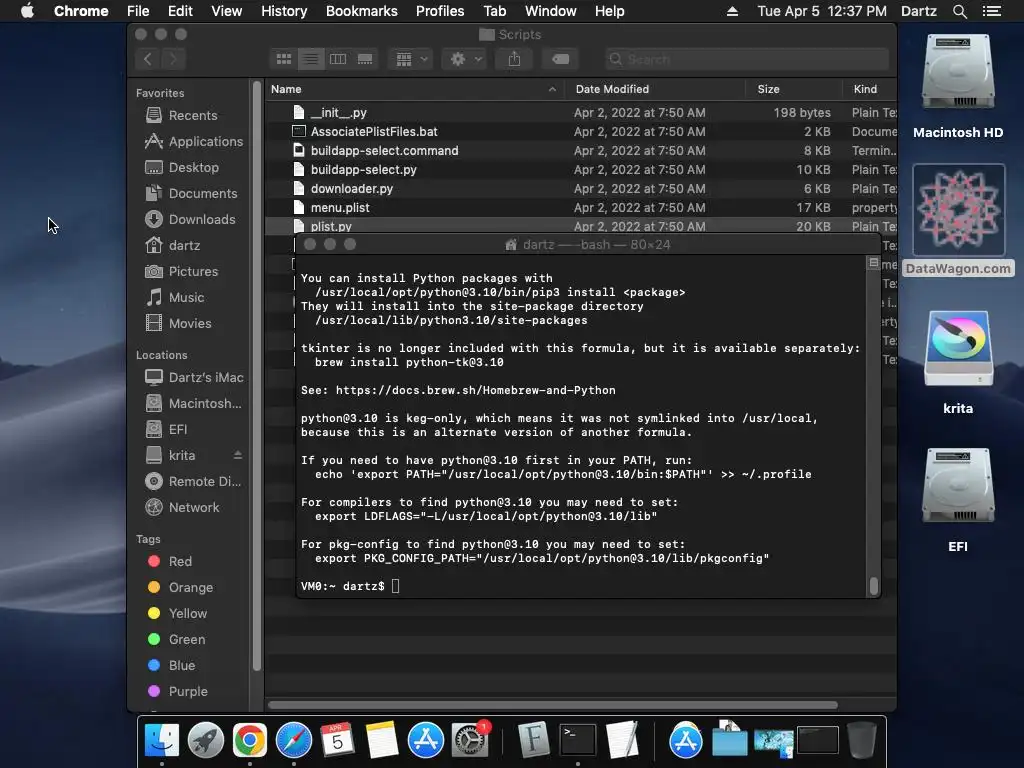
Task: Open the File menu
Action: [x=138, y=11]
